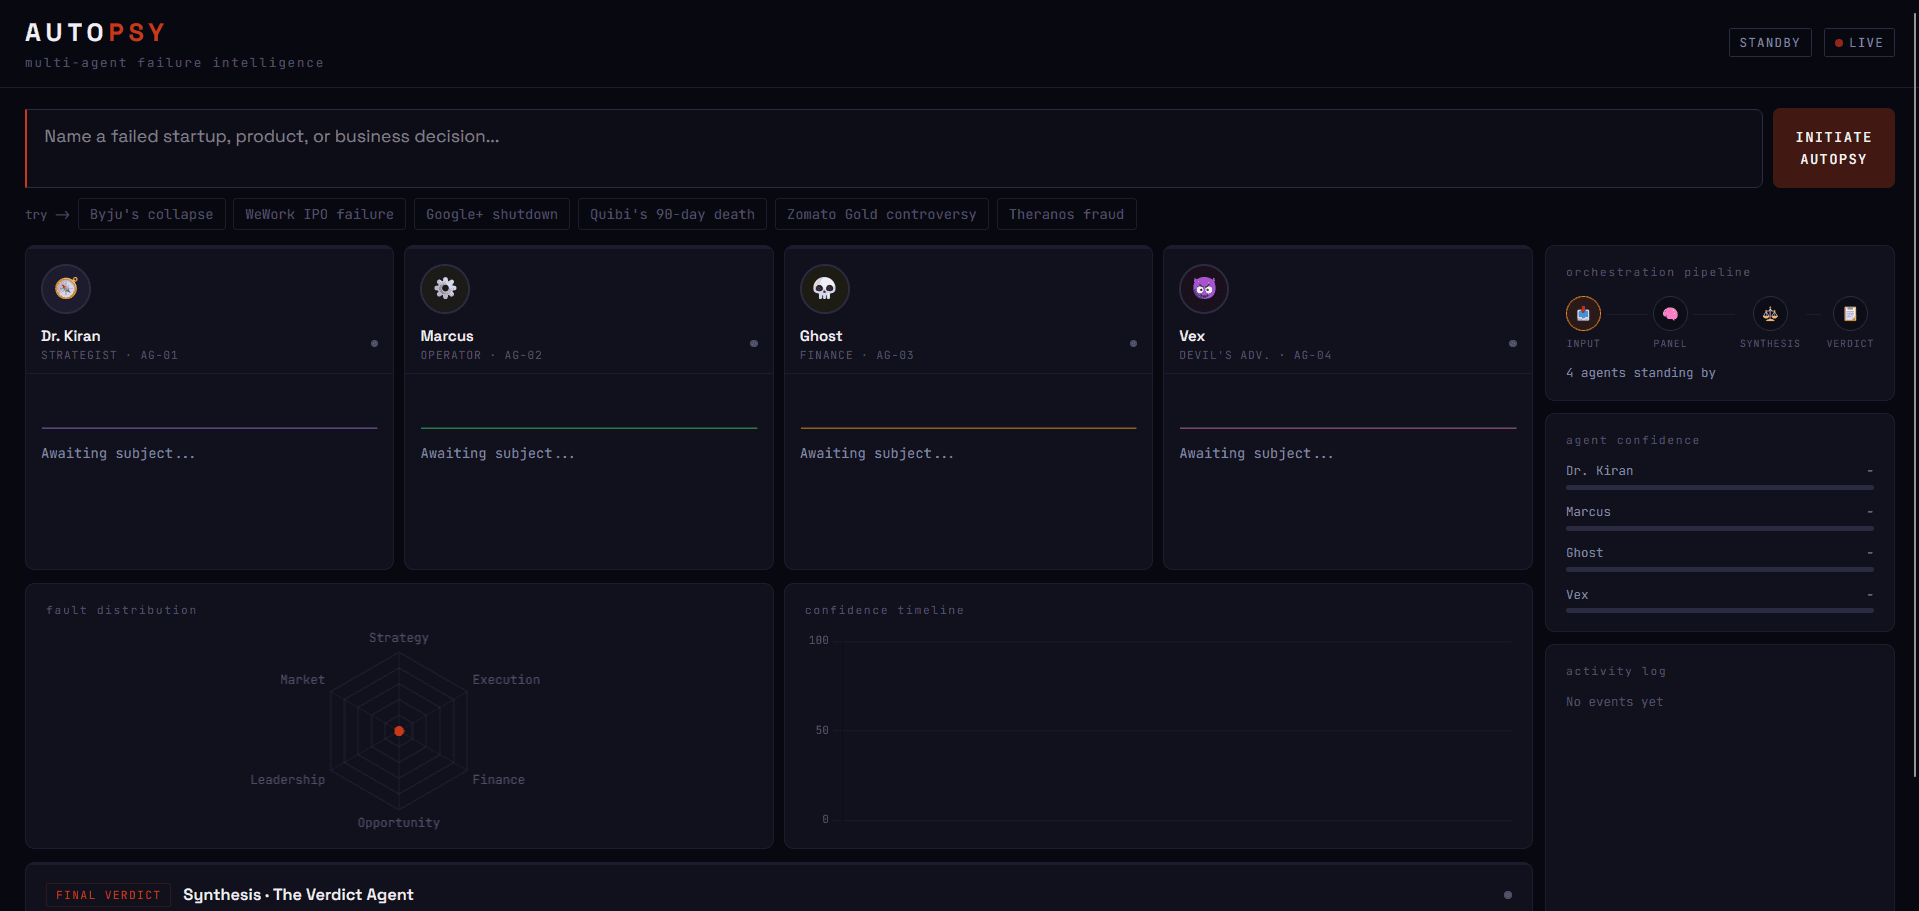Click Ghost's confidence bar
1919x911 pixels.
[1719, 569]
